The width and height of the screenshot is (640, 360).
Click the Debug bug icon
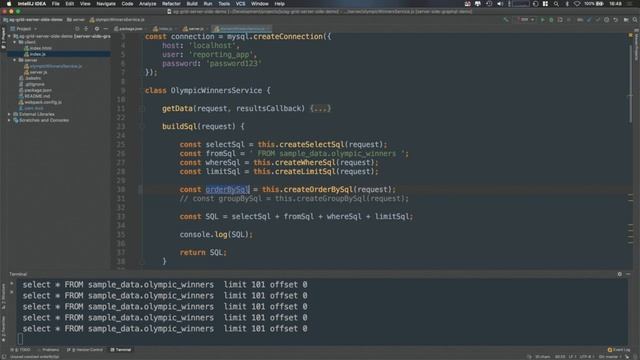[x=551, y=20]
